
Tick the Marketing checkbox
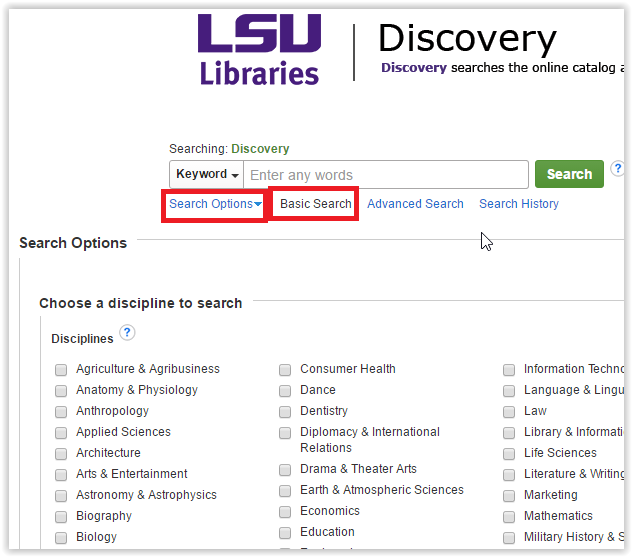(x=509, y=496)
